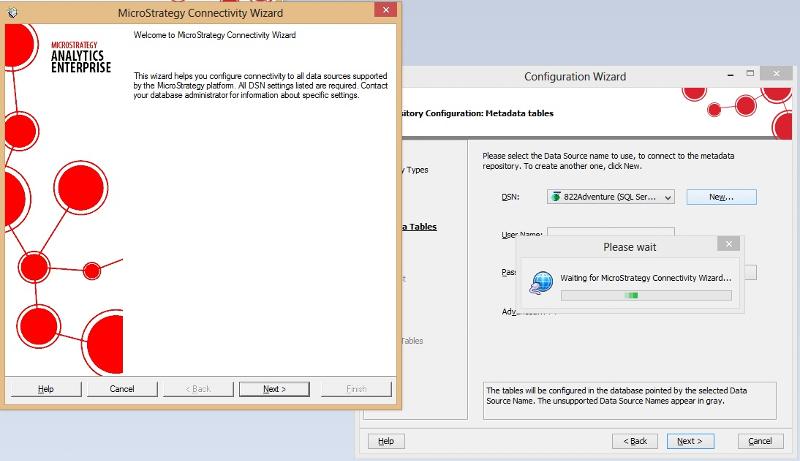
Task: Click Help in the Connectivity Wizard
Action: (46, 389)
